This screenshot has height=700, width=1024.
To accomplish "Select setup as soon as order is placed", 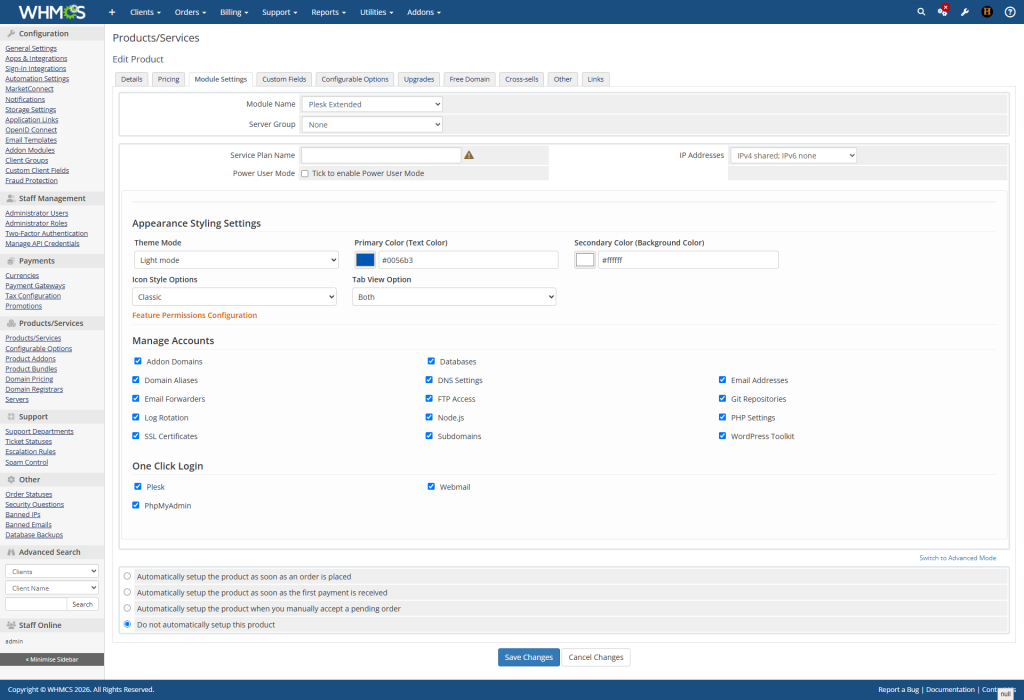I will point(127,576).
